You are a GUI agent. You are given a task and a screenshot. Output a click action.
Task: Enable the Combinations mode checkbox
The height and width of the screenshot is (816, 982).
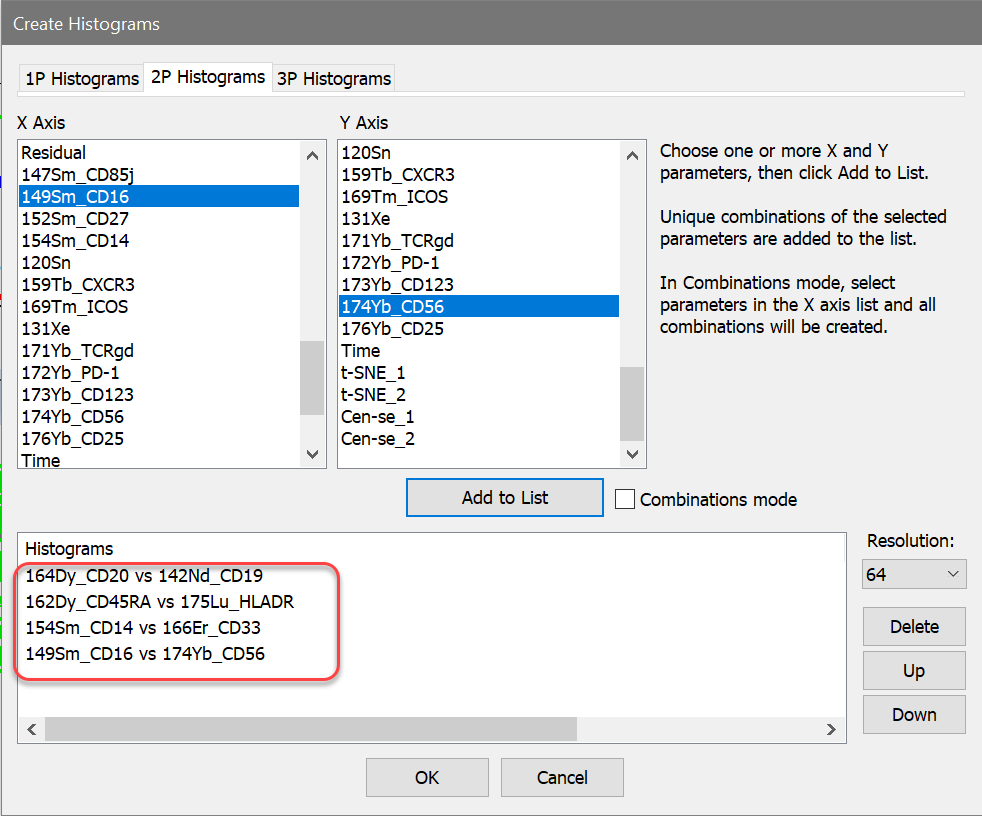(x=625, y=499)
